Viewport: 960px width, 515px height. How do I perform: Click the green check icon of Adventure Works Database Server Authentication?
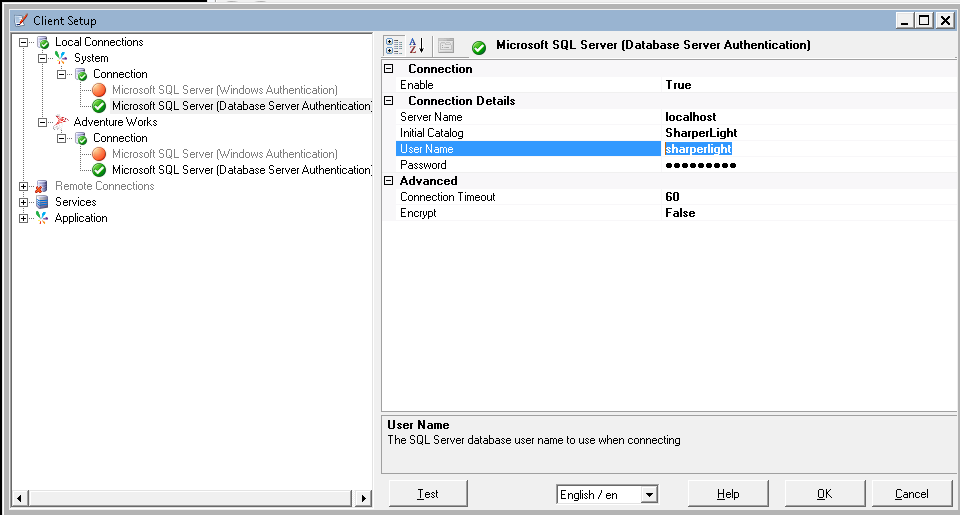tap(99, 170)
